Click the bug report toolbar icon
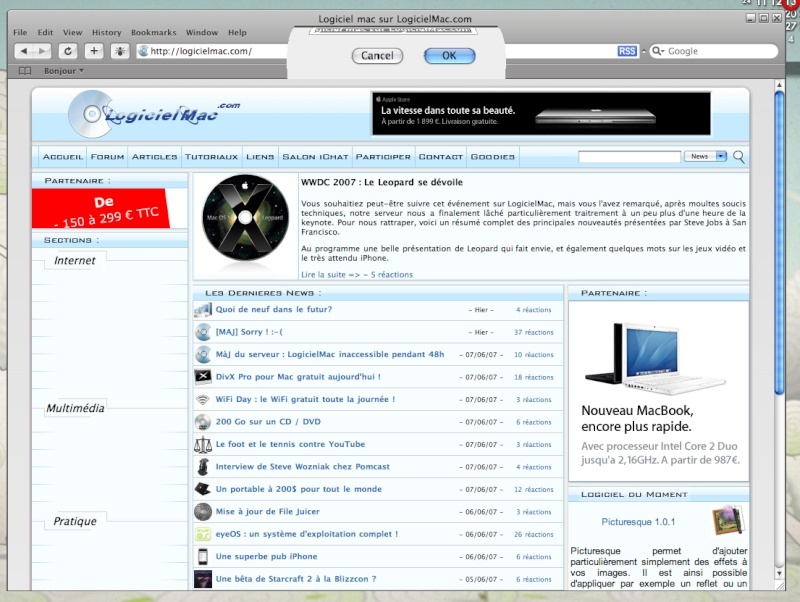Viewport: 800px width, 602px height. tap(120, 51)
